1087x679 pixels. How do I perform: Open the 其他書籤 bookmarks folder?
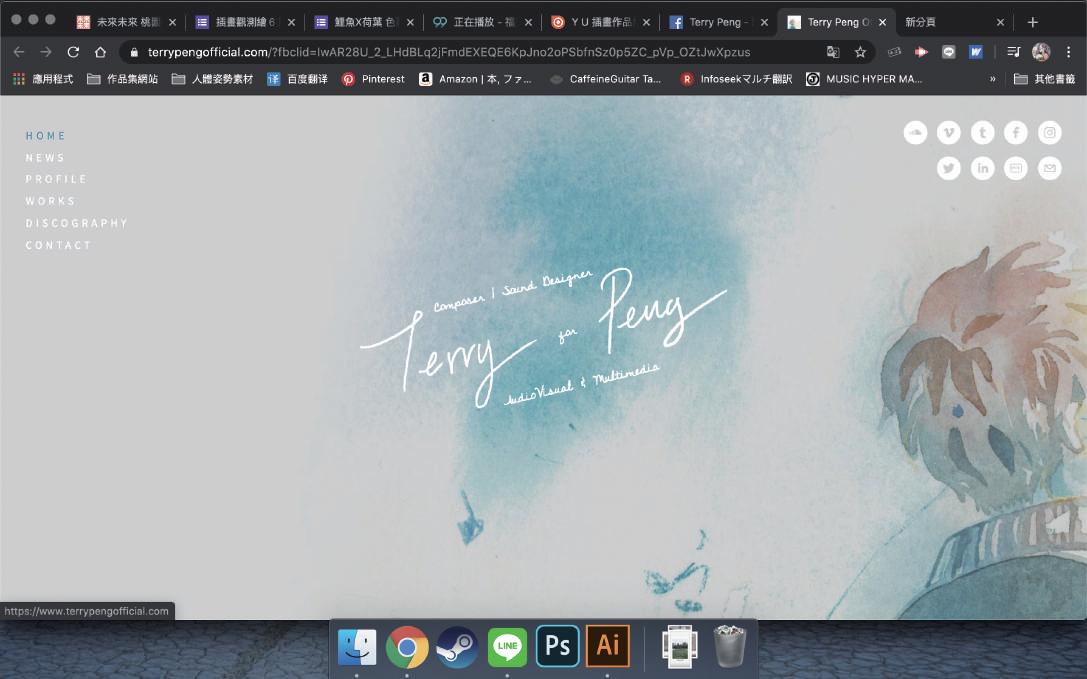click(x=1045, y=79)
